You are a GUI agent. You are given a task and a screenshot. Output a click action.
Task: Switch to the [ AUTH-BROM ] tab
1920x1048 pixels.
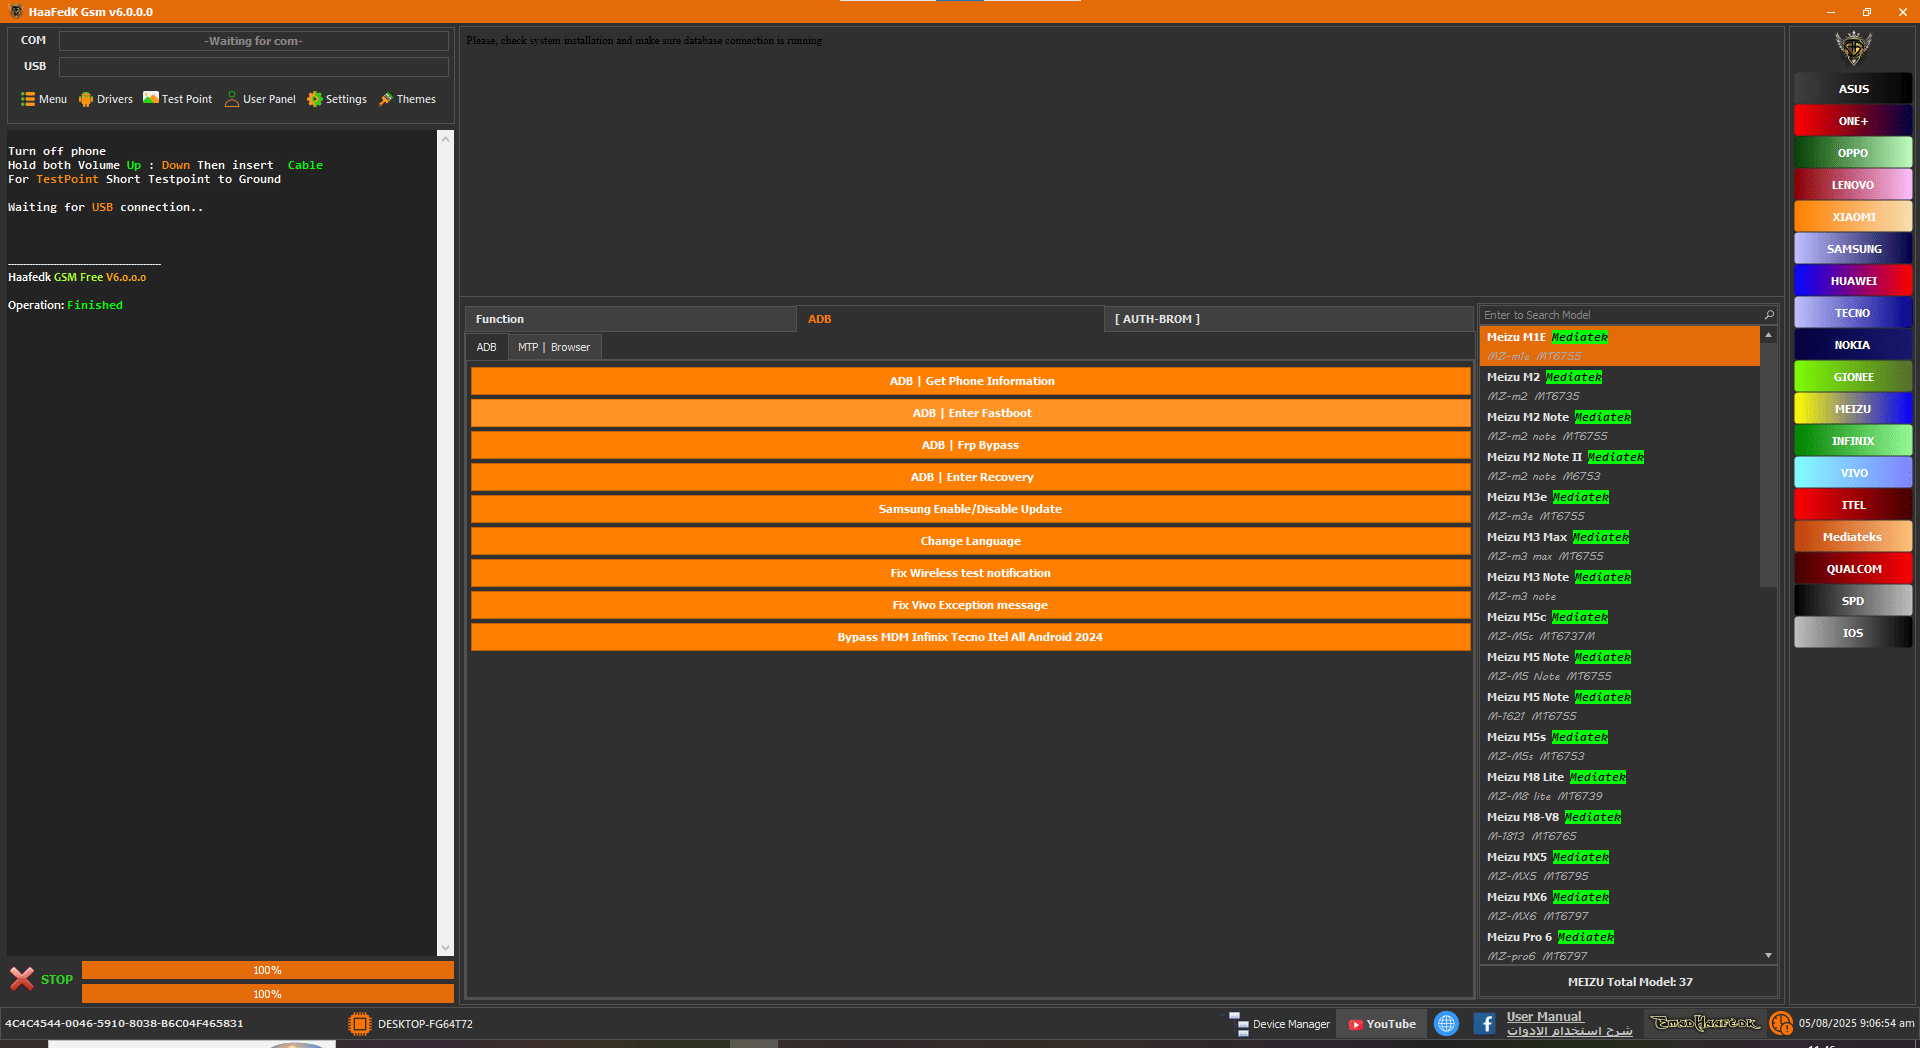point(1157,319)
